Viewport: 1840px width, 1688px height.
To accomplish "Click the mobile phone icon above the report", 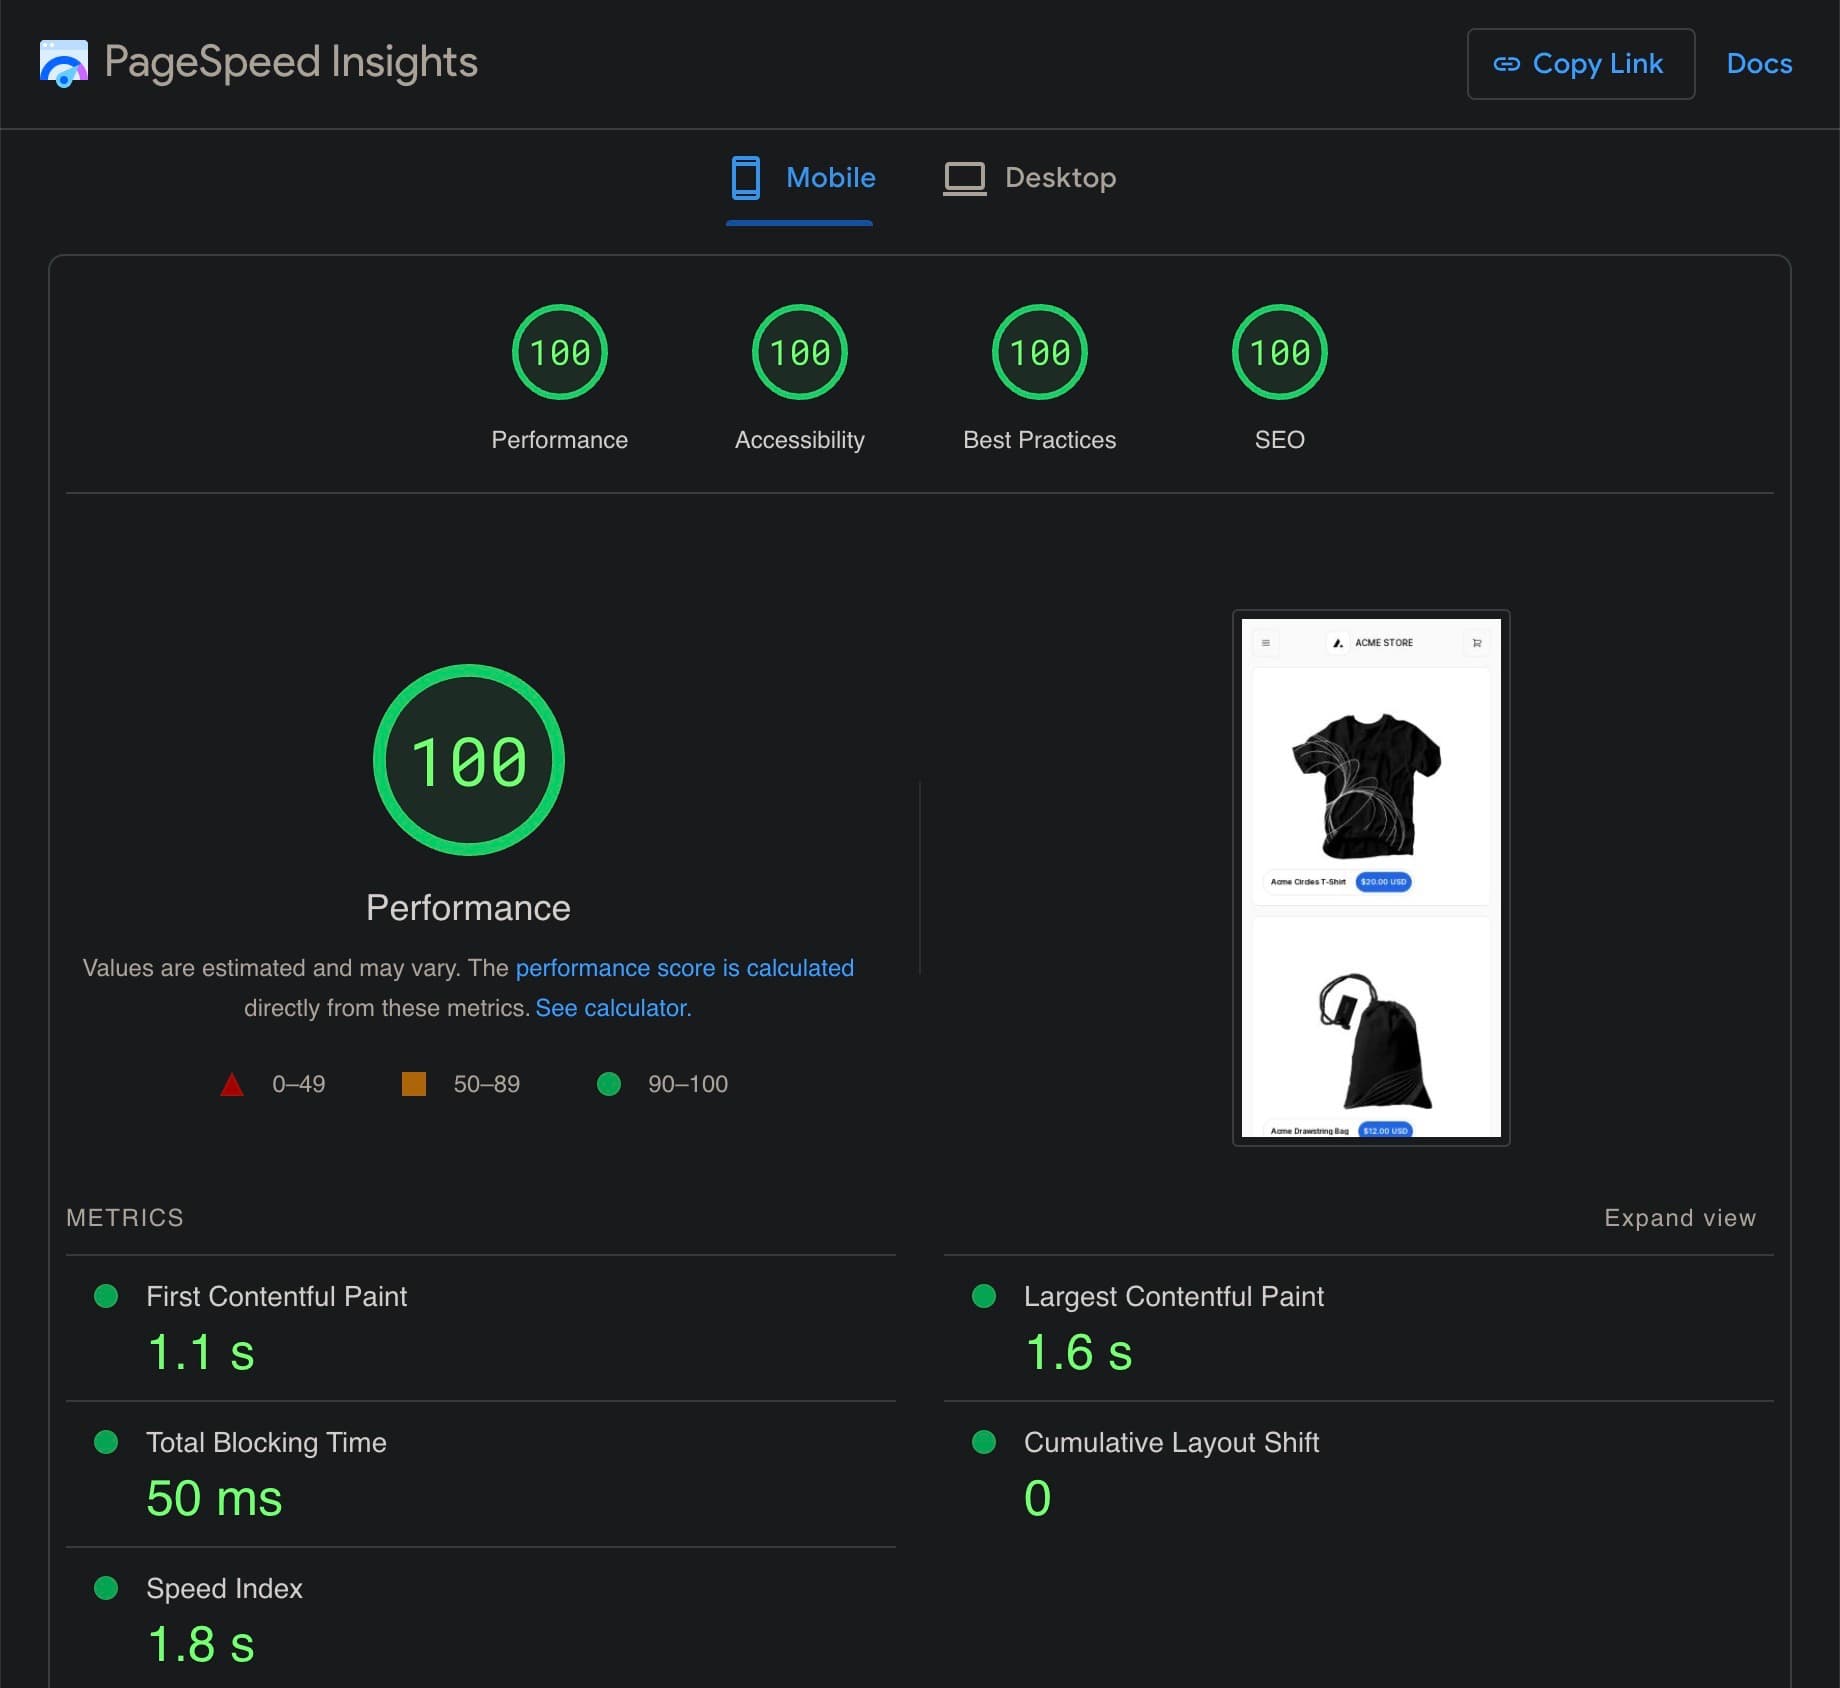I will click(x=746, y=177).
